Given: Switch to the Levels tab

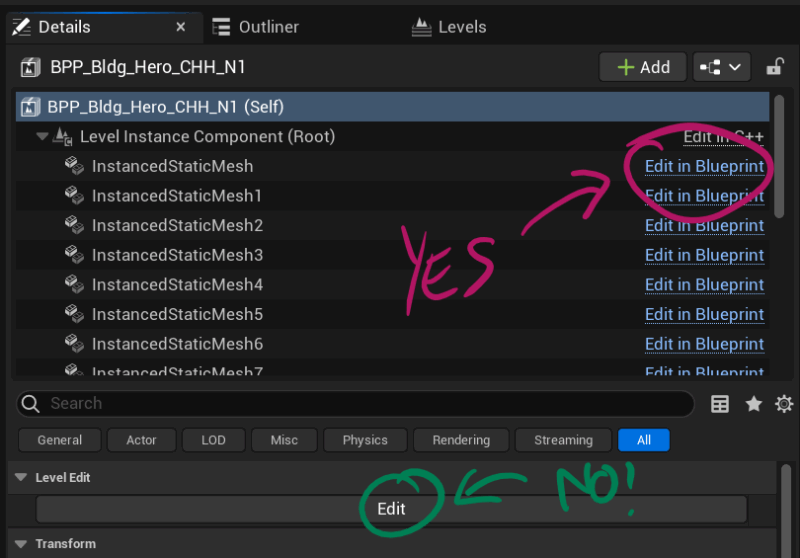Looking at the screenshot, I should 450,27.
